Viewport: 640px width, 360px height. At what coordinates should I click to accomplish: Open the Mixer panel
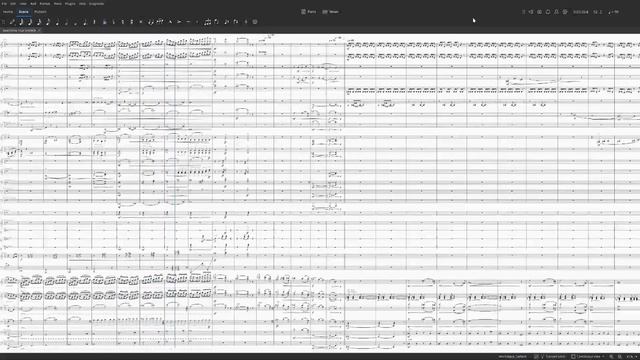tap(331, 12)
